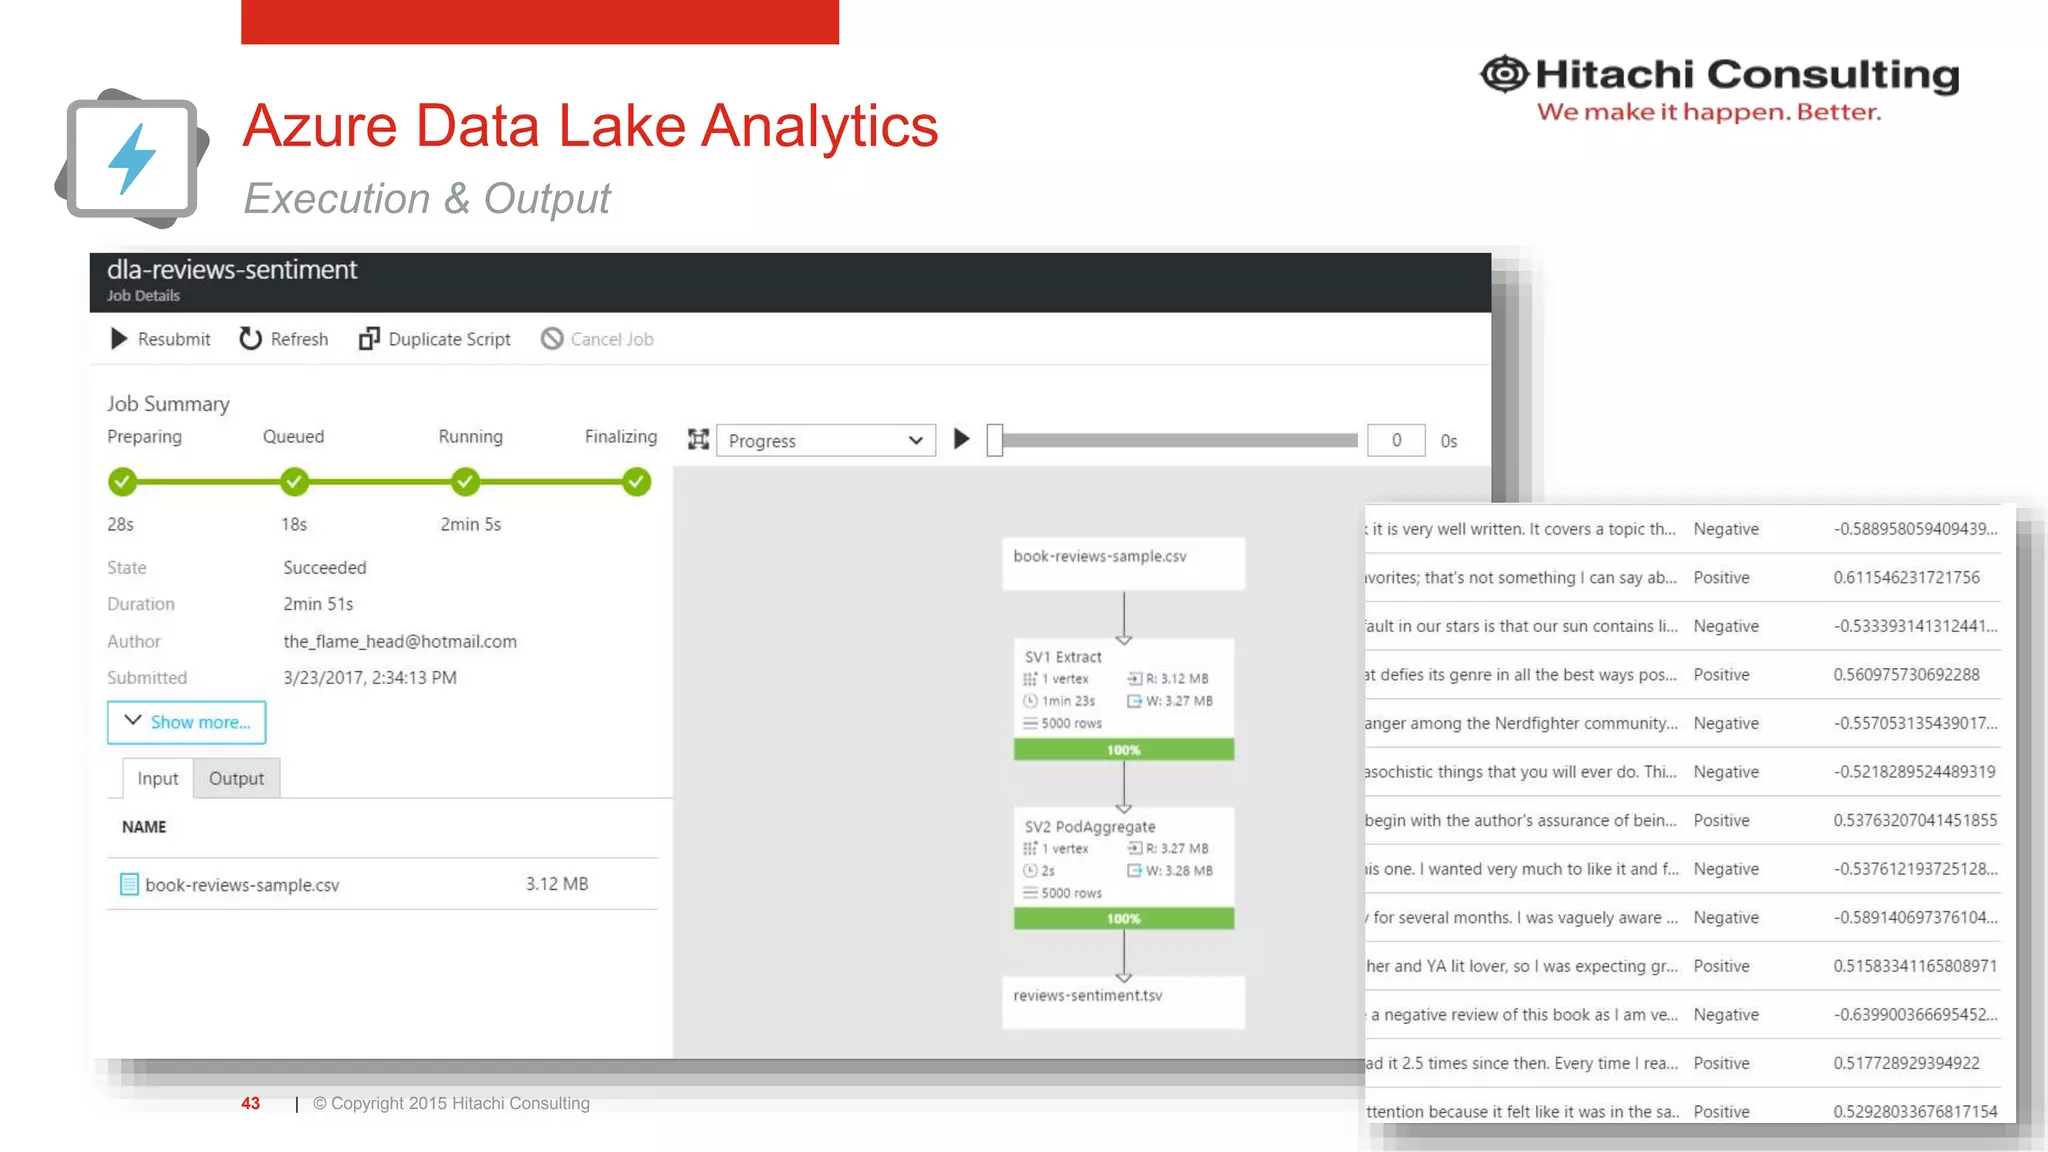The width and height of the screenshot is (2048, 1152).
Task: Click the Duplicate Script label
Action: tap(449, 339)
